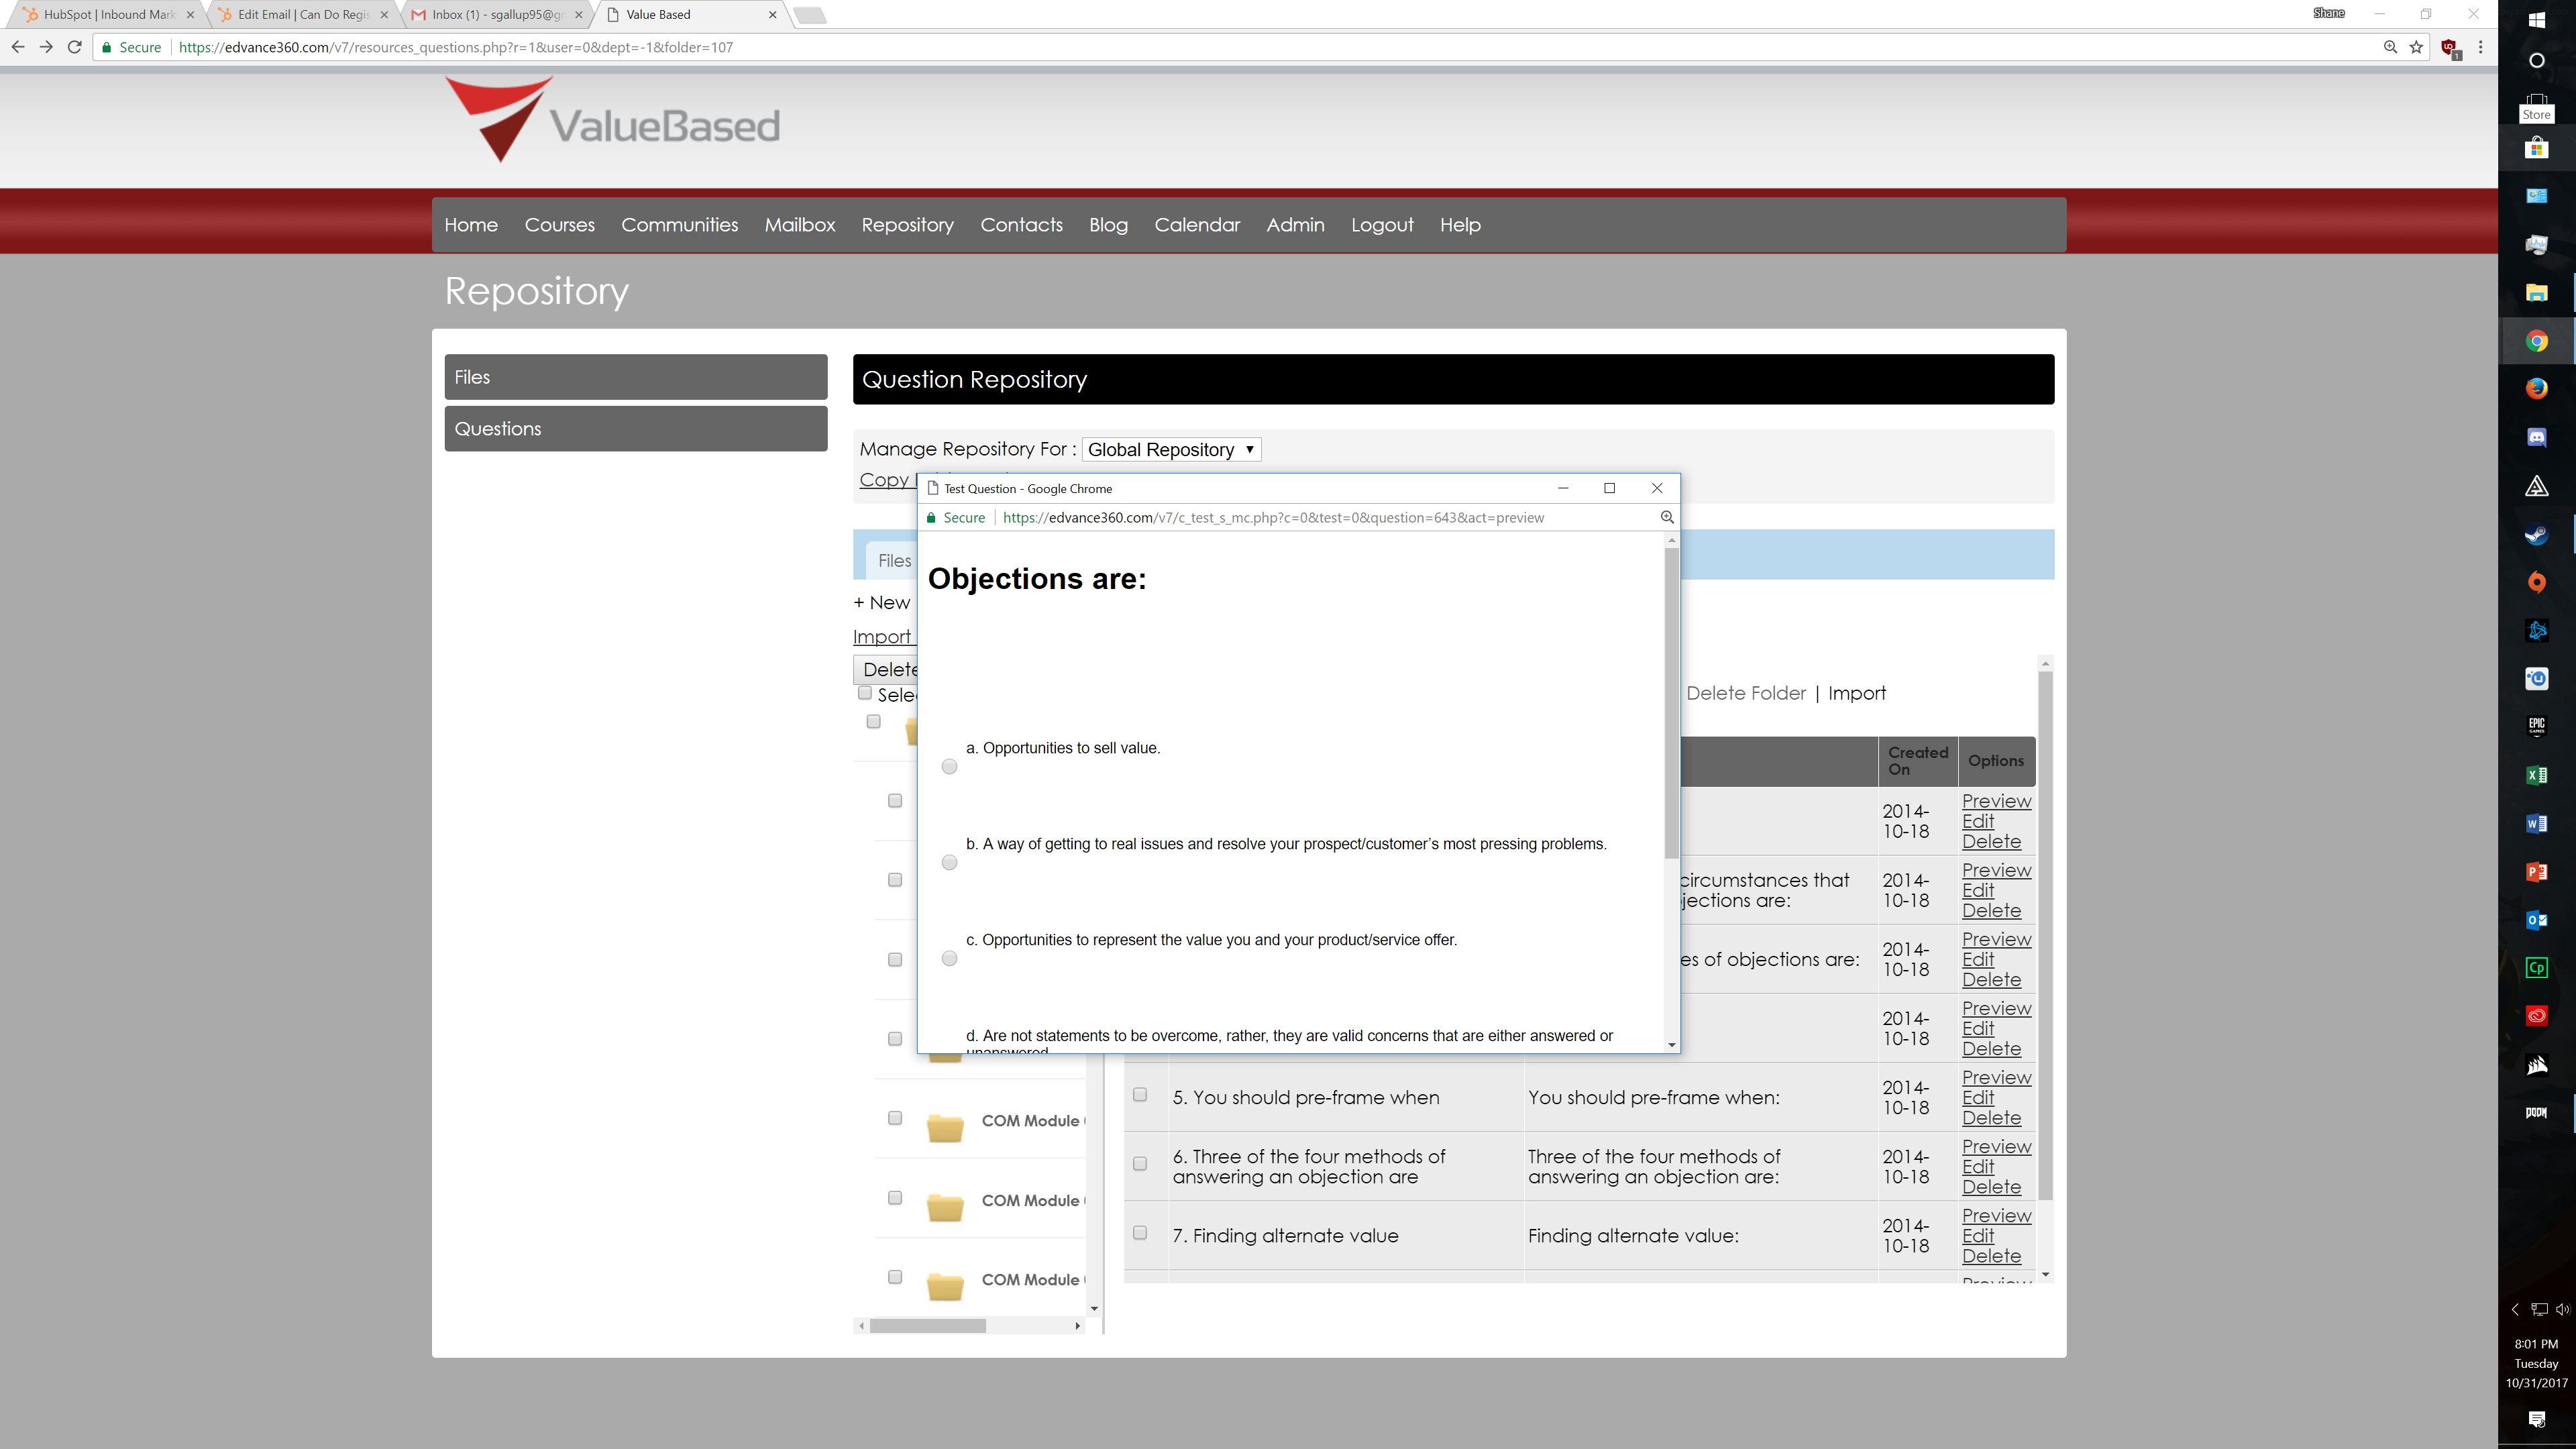The image size is (2576, 1449).
Task: Open Discord from the taskbar
Action: pyautogui.click(x=2536, y=437)
